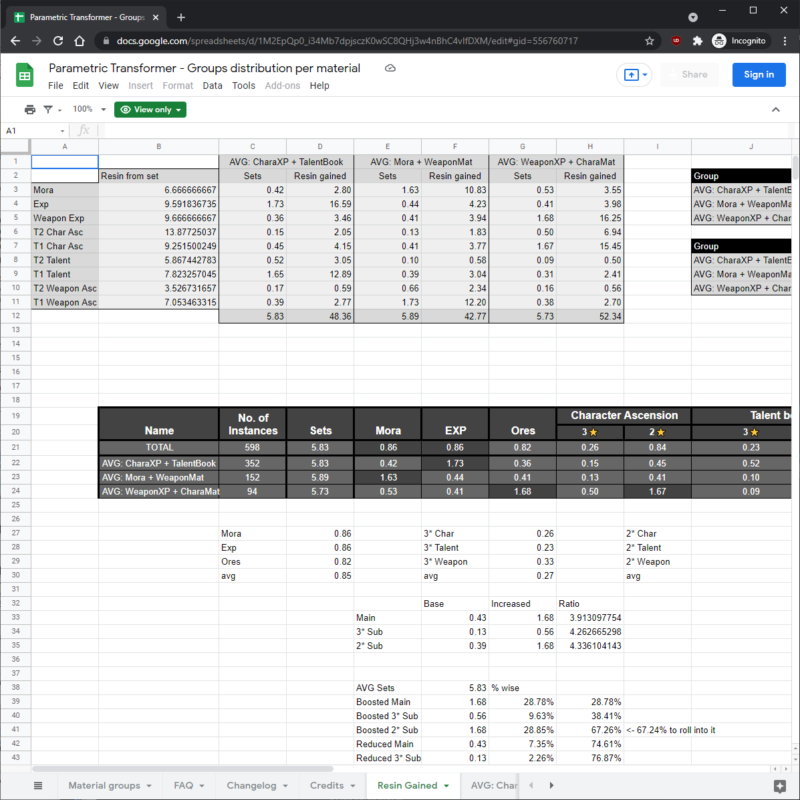Open the View only dropdown arrow
Image resolution: width=800 pixels, height=800 pixels.
point(180,109)
